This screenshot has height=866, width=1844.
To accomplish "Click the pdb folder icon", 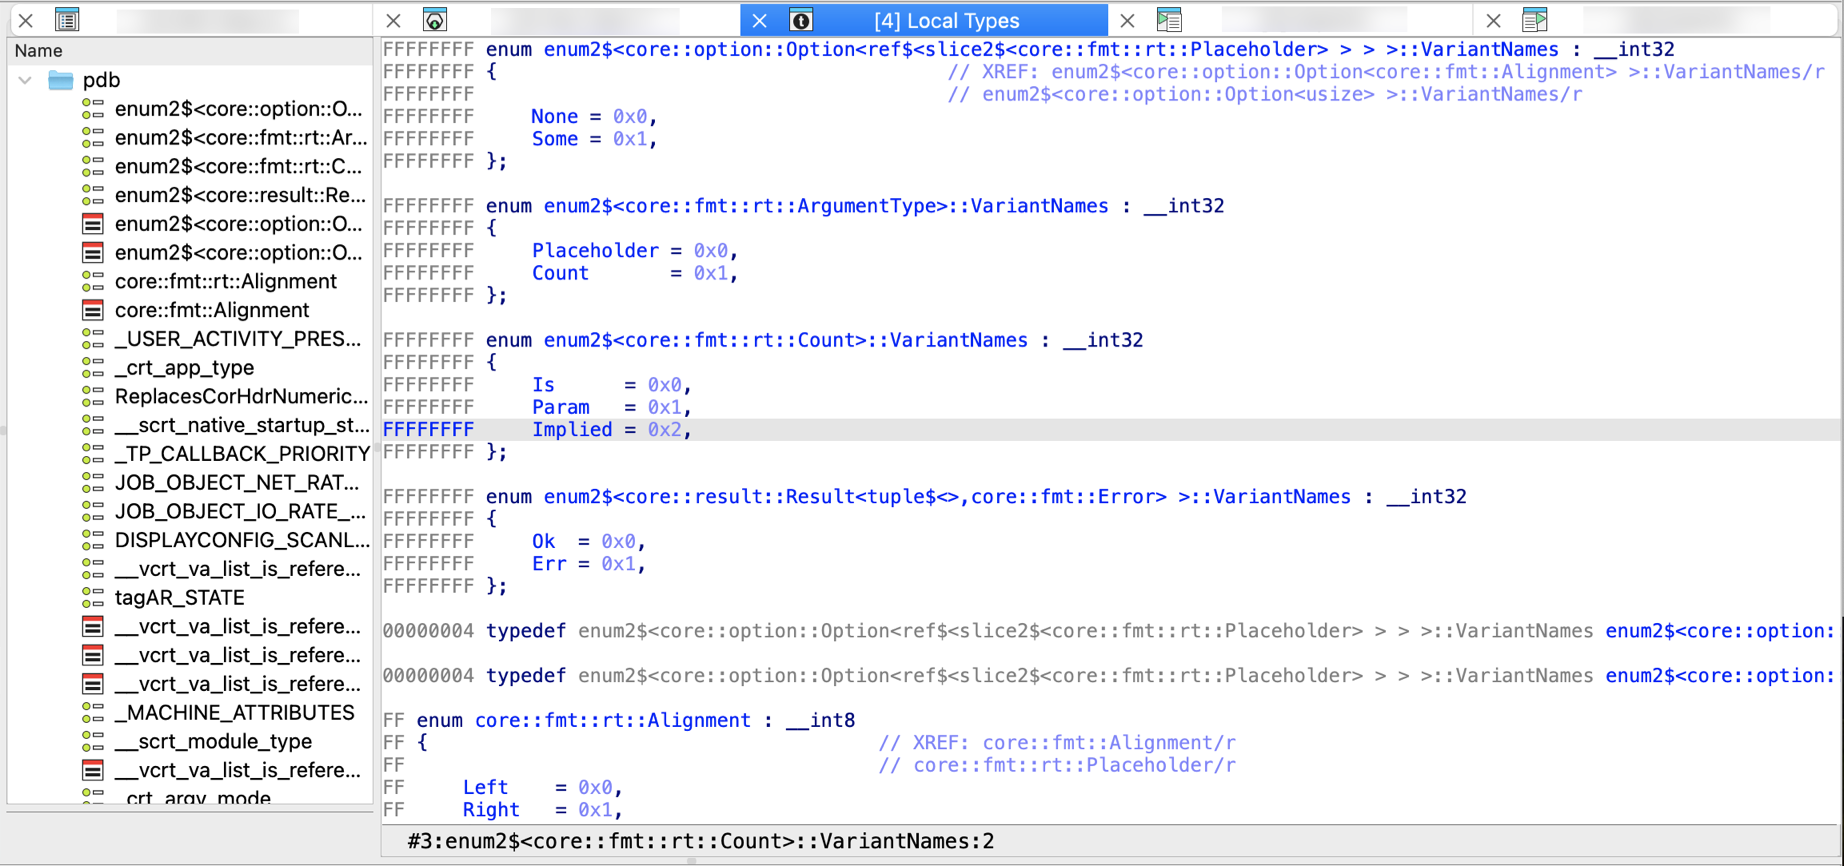I will [x=61, y=80].
